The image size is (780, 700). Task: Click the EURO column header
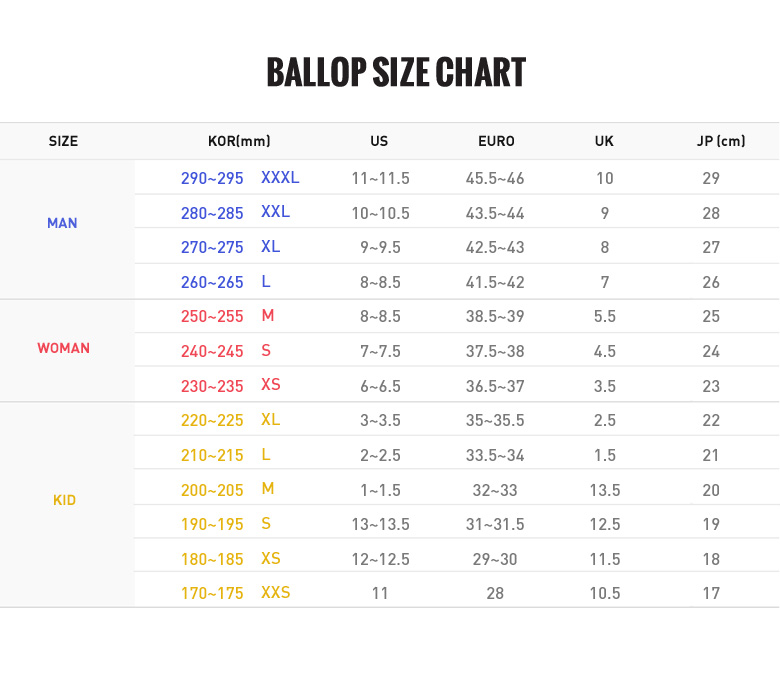496,142
